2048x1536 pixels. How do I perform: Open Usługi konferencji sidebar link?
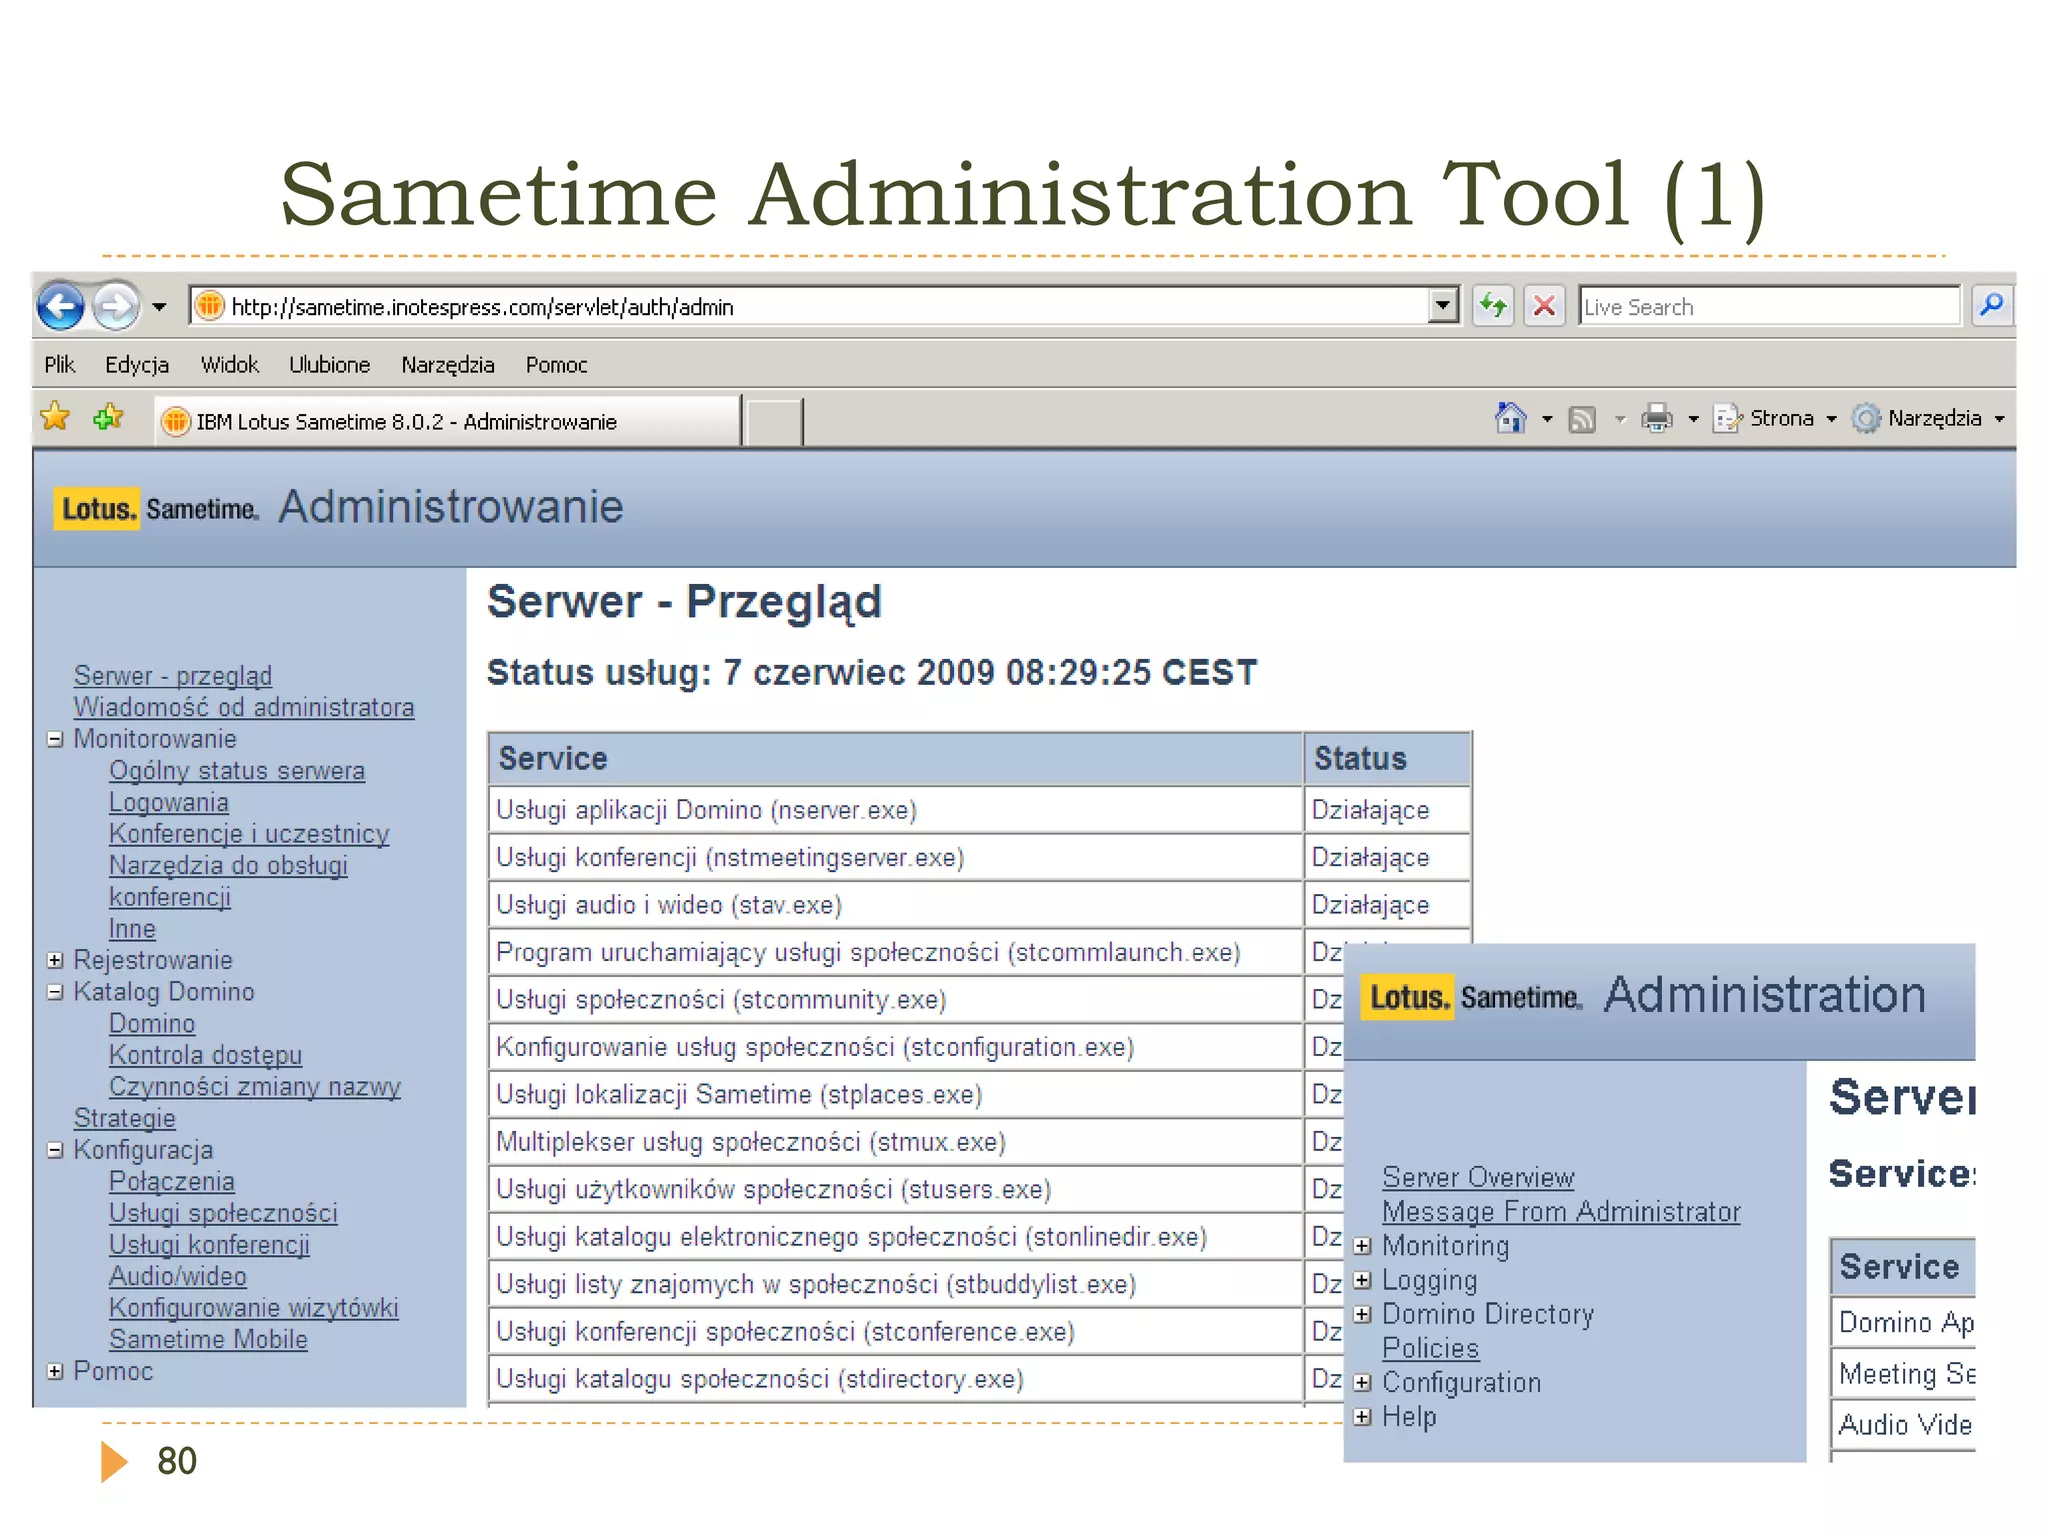point(209,1245)
